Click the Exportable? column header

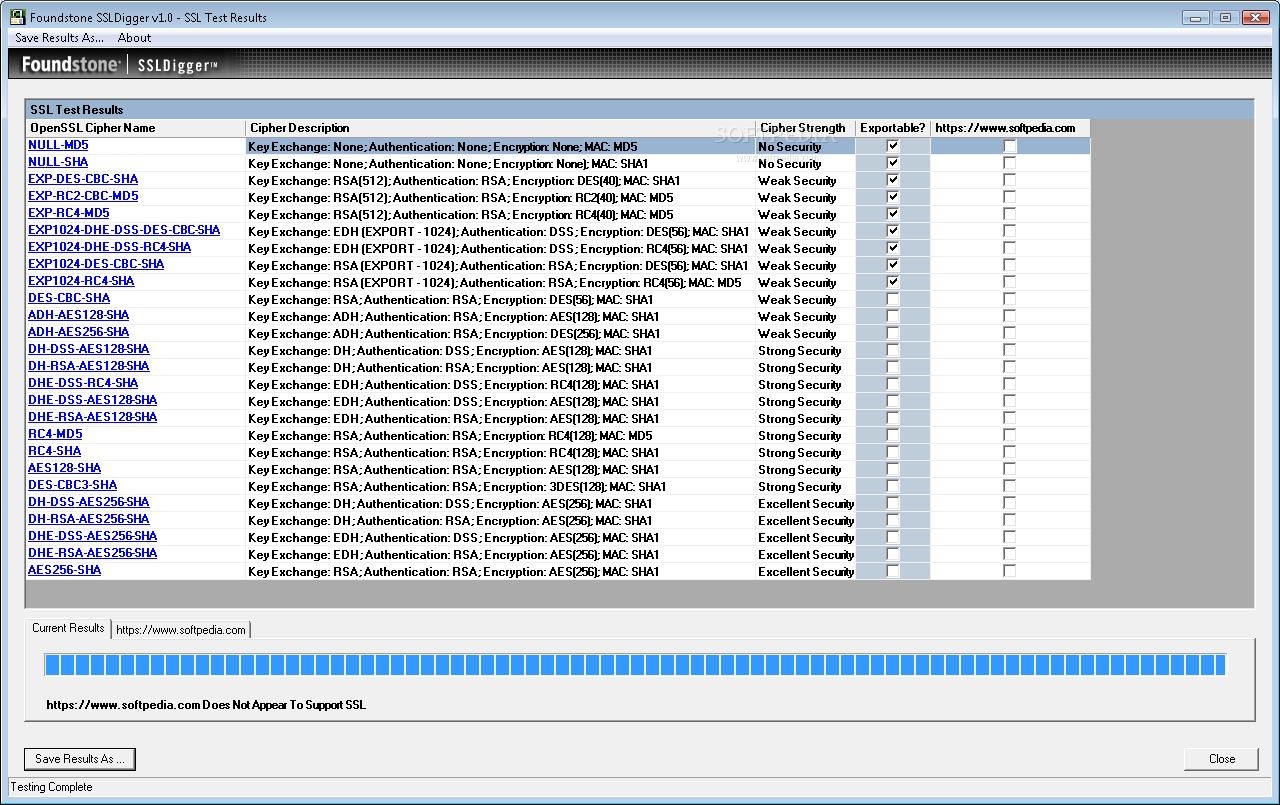coord(893,128)
